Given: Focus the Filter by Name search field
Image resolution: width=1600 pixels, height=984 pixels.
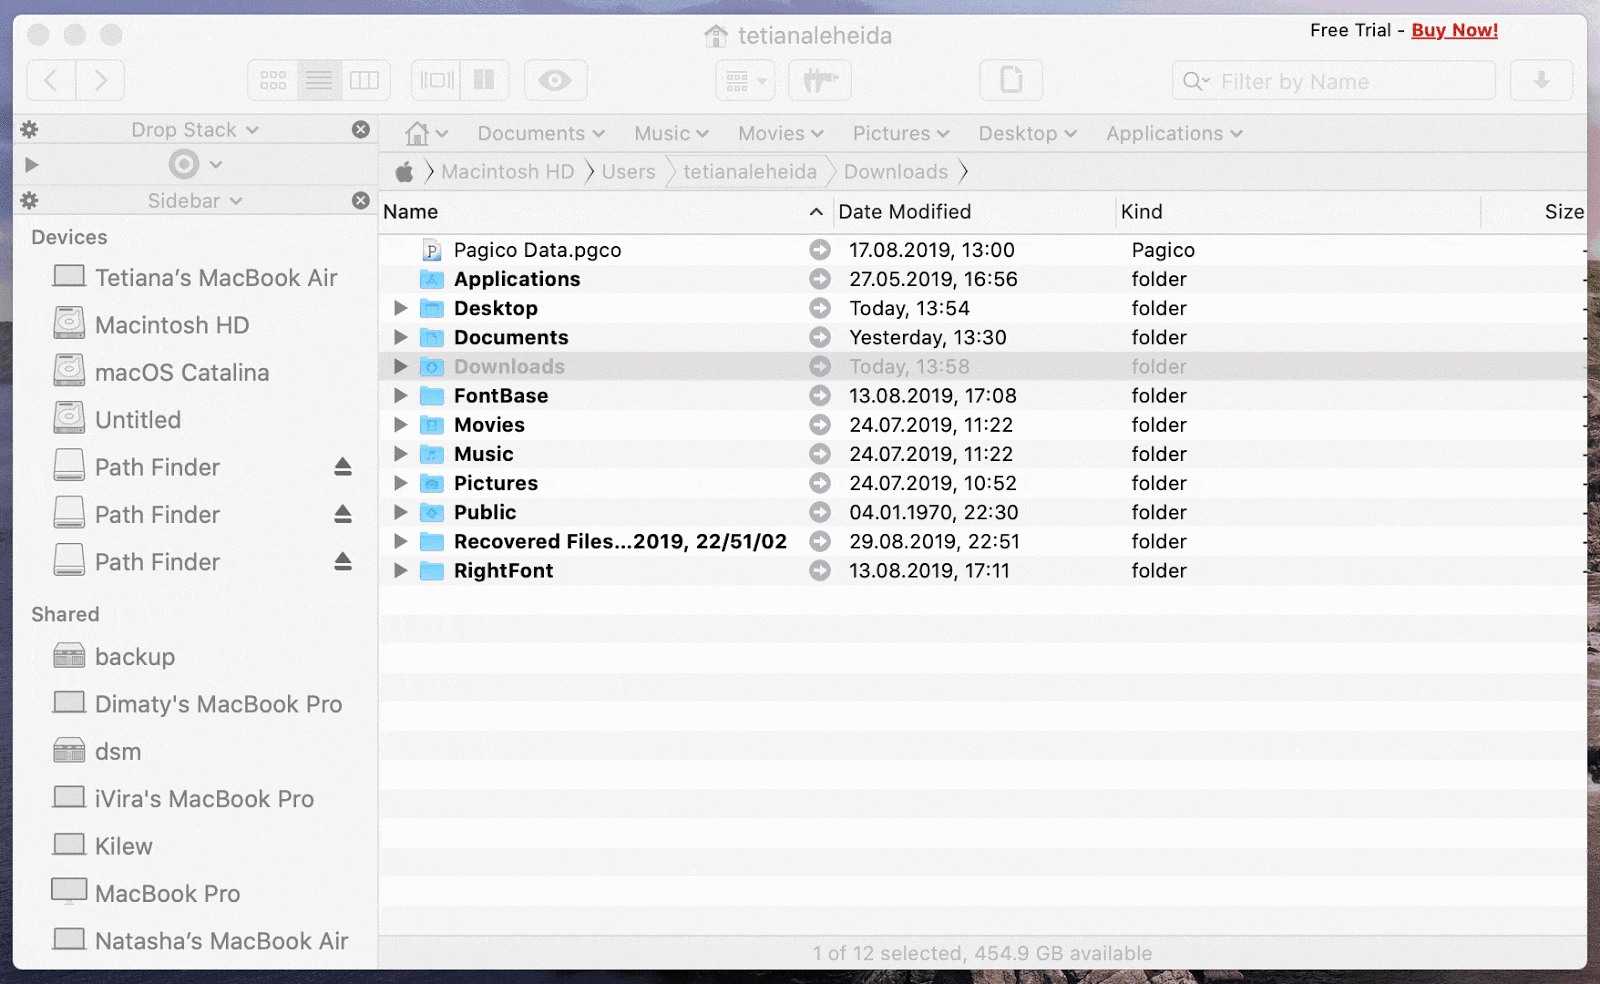Looking at the screenshot, I should click(x=1334, y=81).
